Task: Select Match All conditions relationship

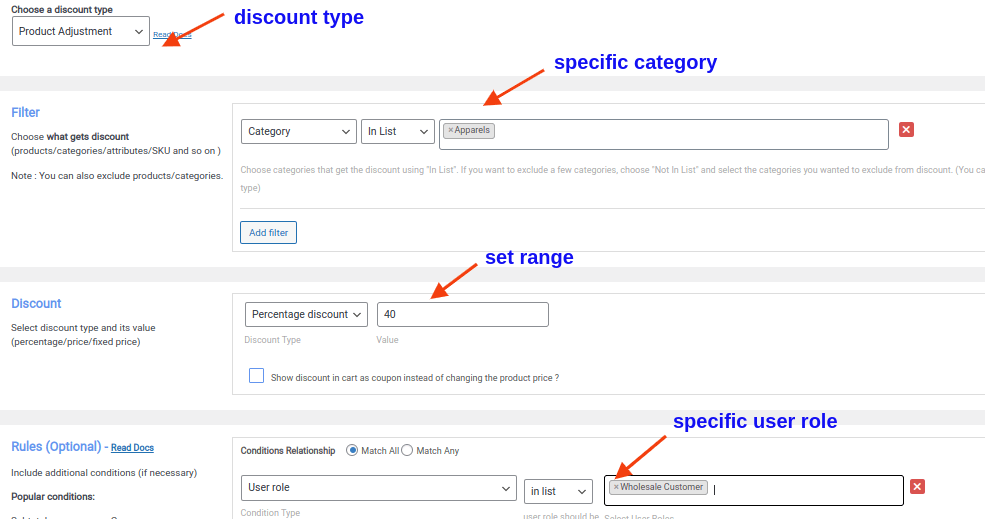Action: pos(352,451)
